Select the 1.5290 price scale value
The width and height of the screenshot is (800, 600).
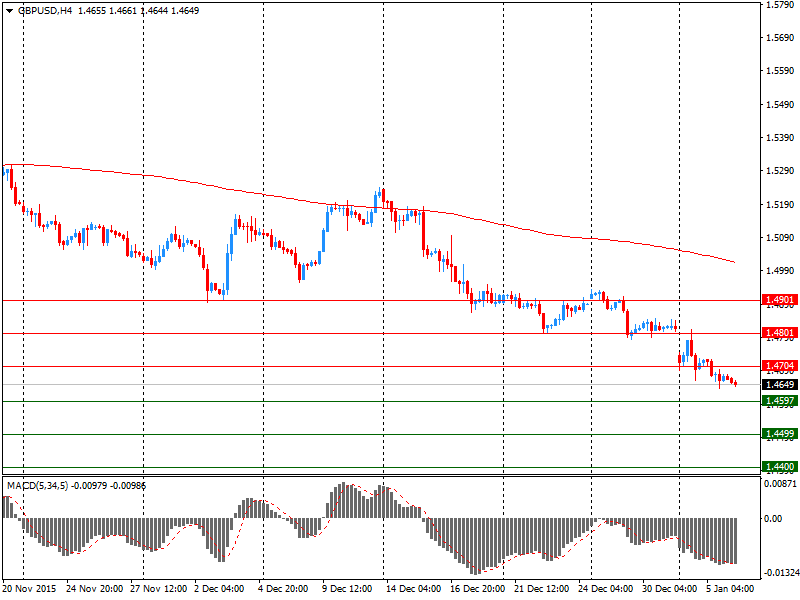tap(780, 170)
